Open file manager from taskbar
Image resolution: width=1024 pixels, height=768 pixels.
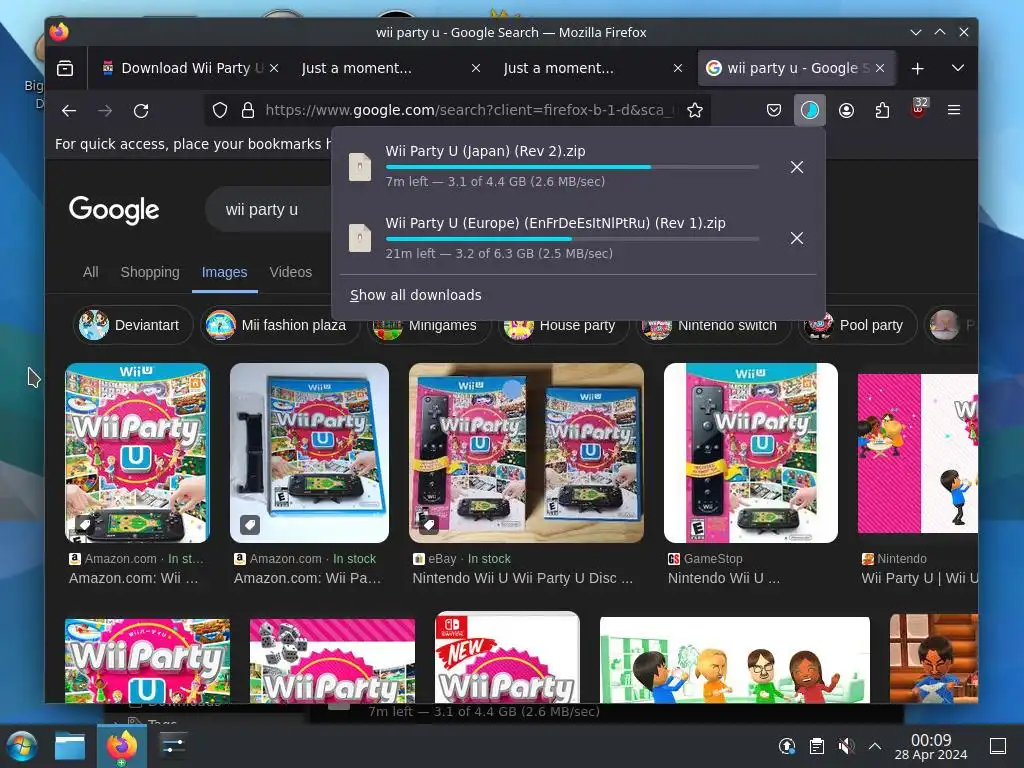click(70, 746)
